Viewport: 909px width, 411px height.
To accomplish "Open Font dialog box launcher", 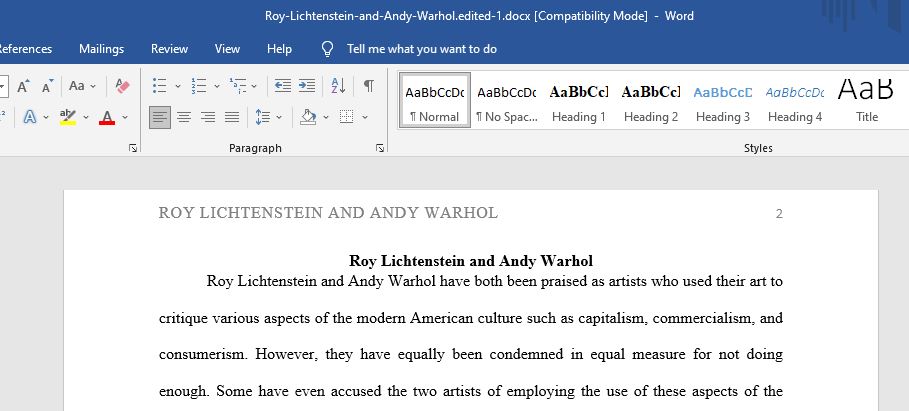I will click(133, 148).
